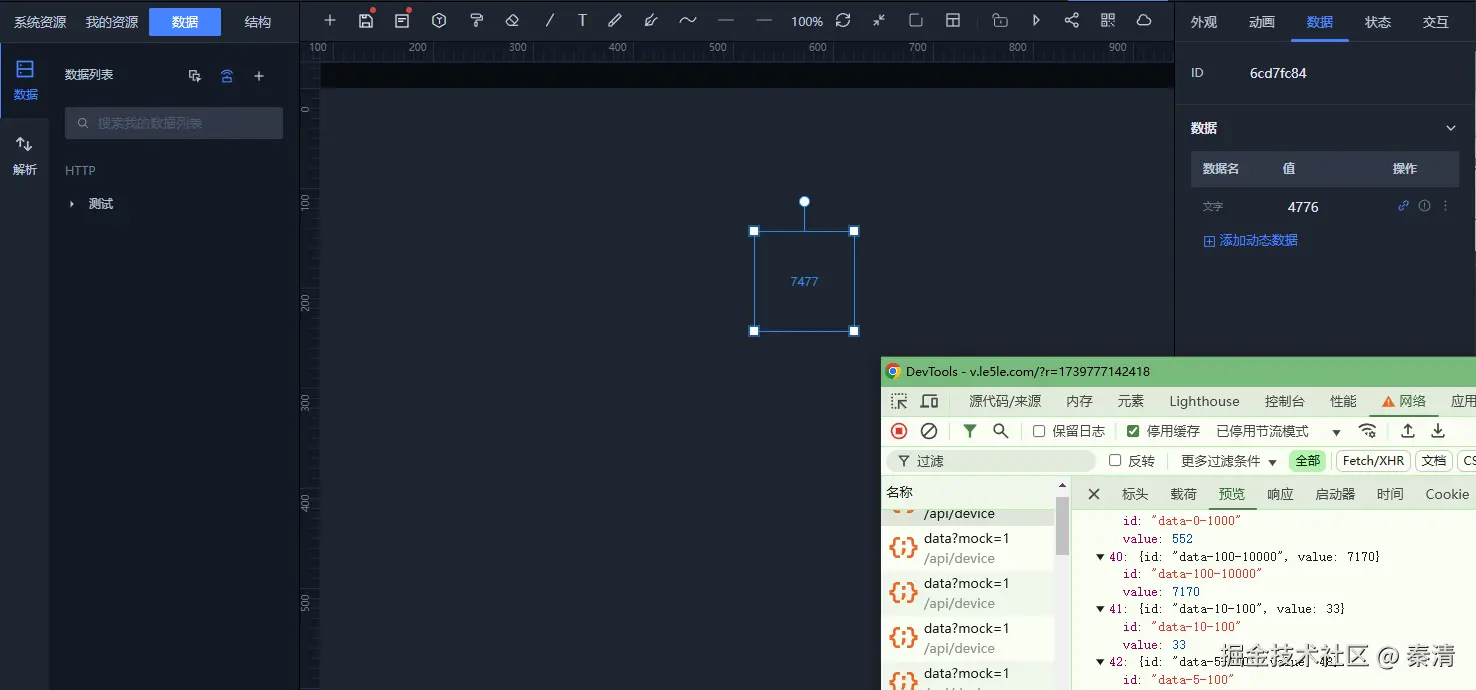Select the pen nib tool
The height and width of the screenshot is (690, 1476).
[651, 21]
